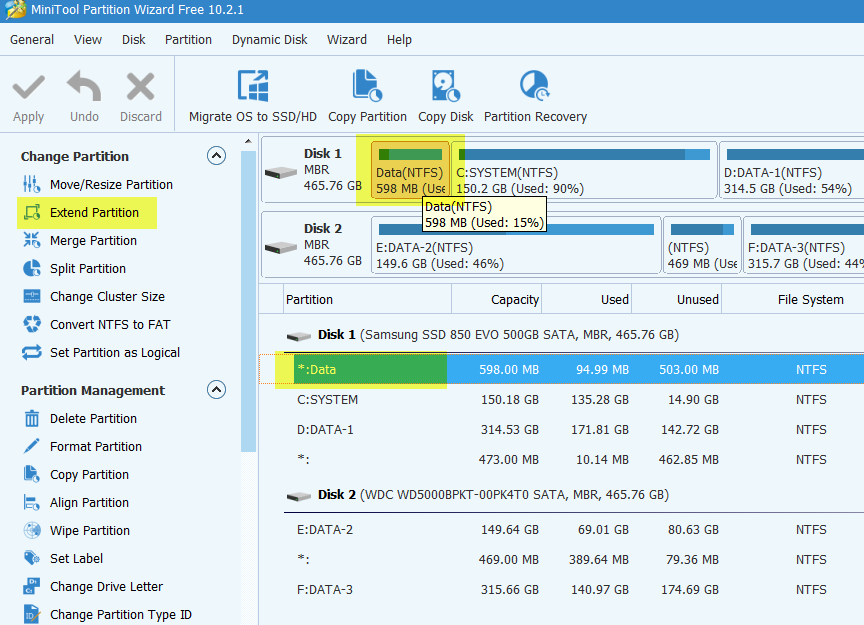Select Move/Resize Partition icon

(31, 184)
